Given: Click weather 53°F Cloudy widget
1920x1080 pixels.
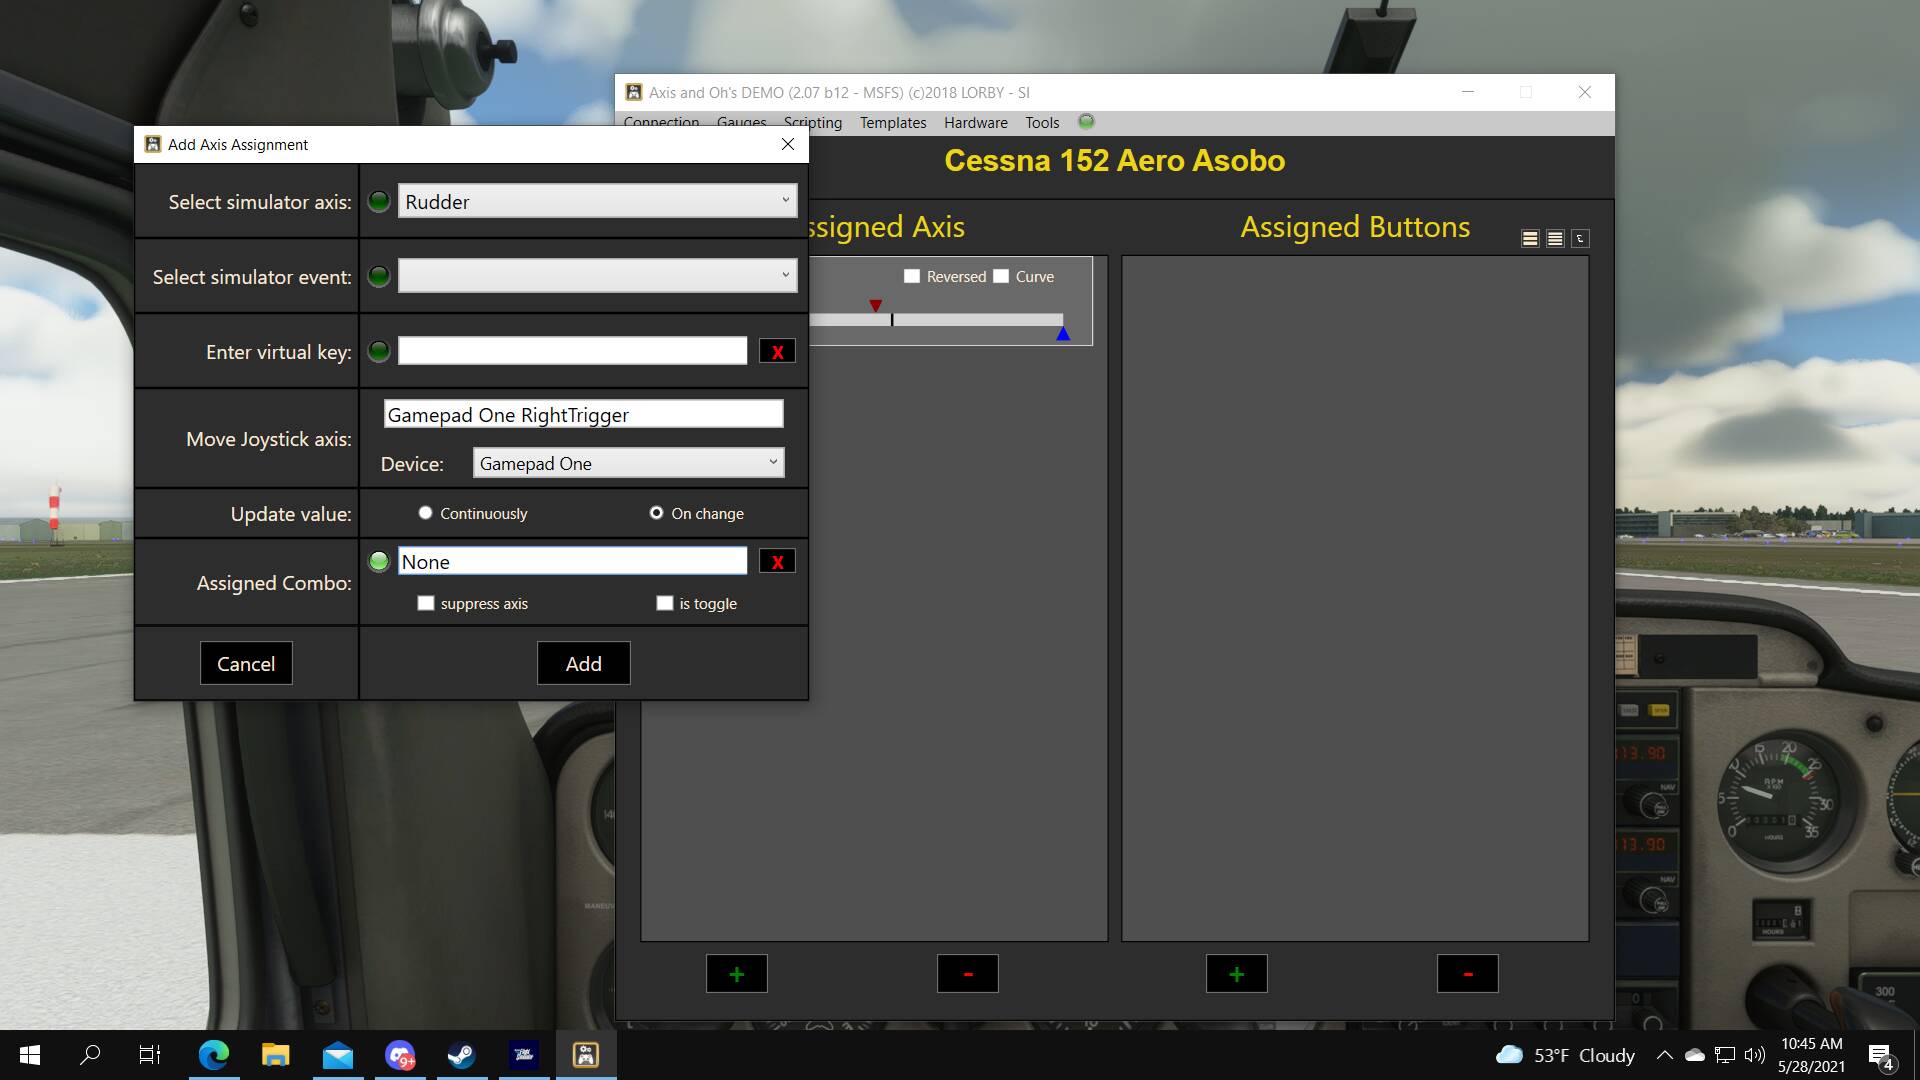Looking at the screenshot, I should [1565, 1055].
